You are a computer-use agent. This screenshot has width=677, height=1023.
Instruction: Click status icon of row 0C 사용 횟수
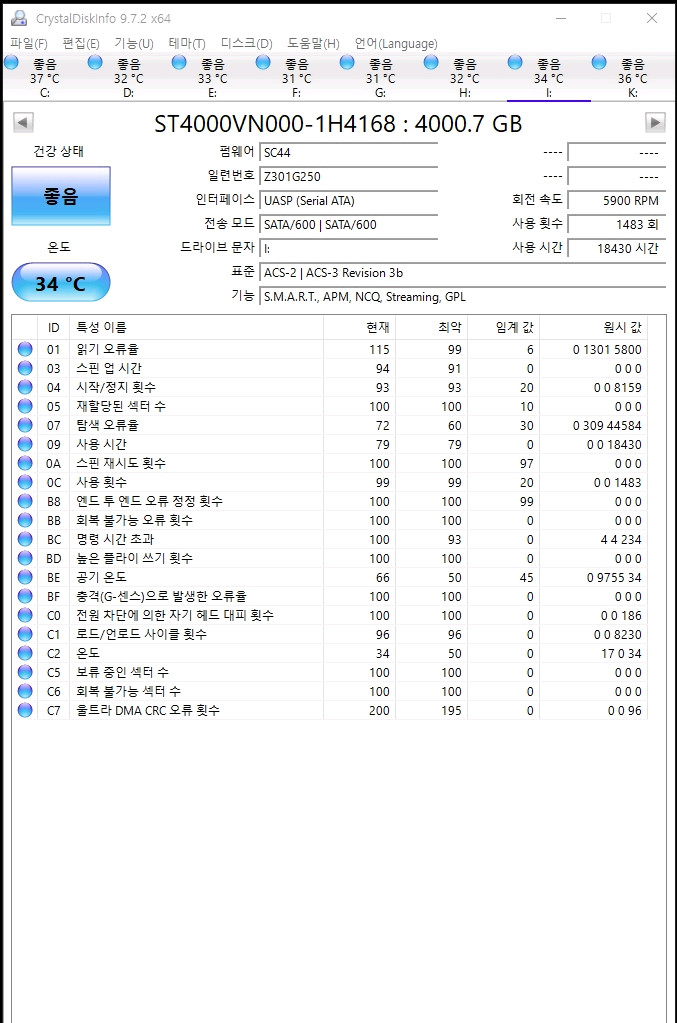pyautogui.click(x=25, y=482)
